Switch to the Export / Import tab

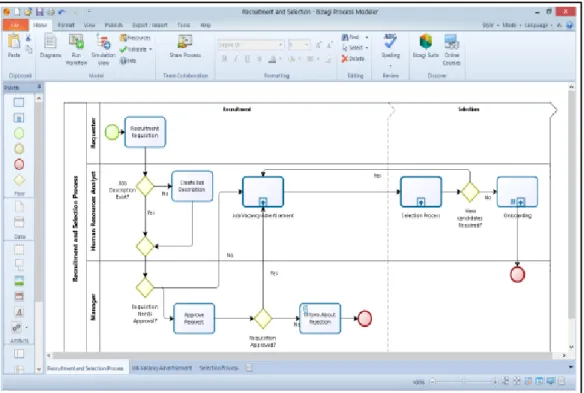(x=150, y=25)
